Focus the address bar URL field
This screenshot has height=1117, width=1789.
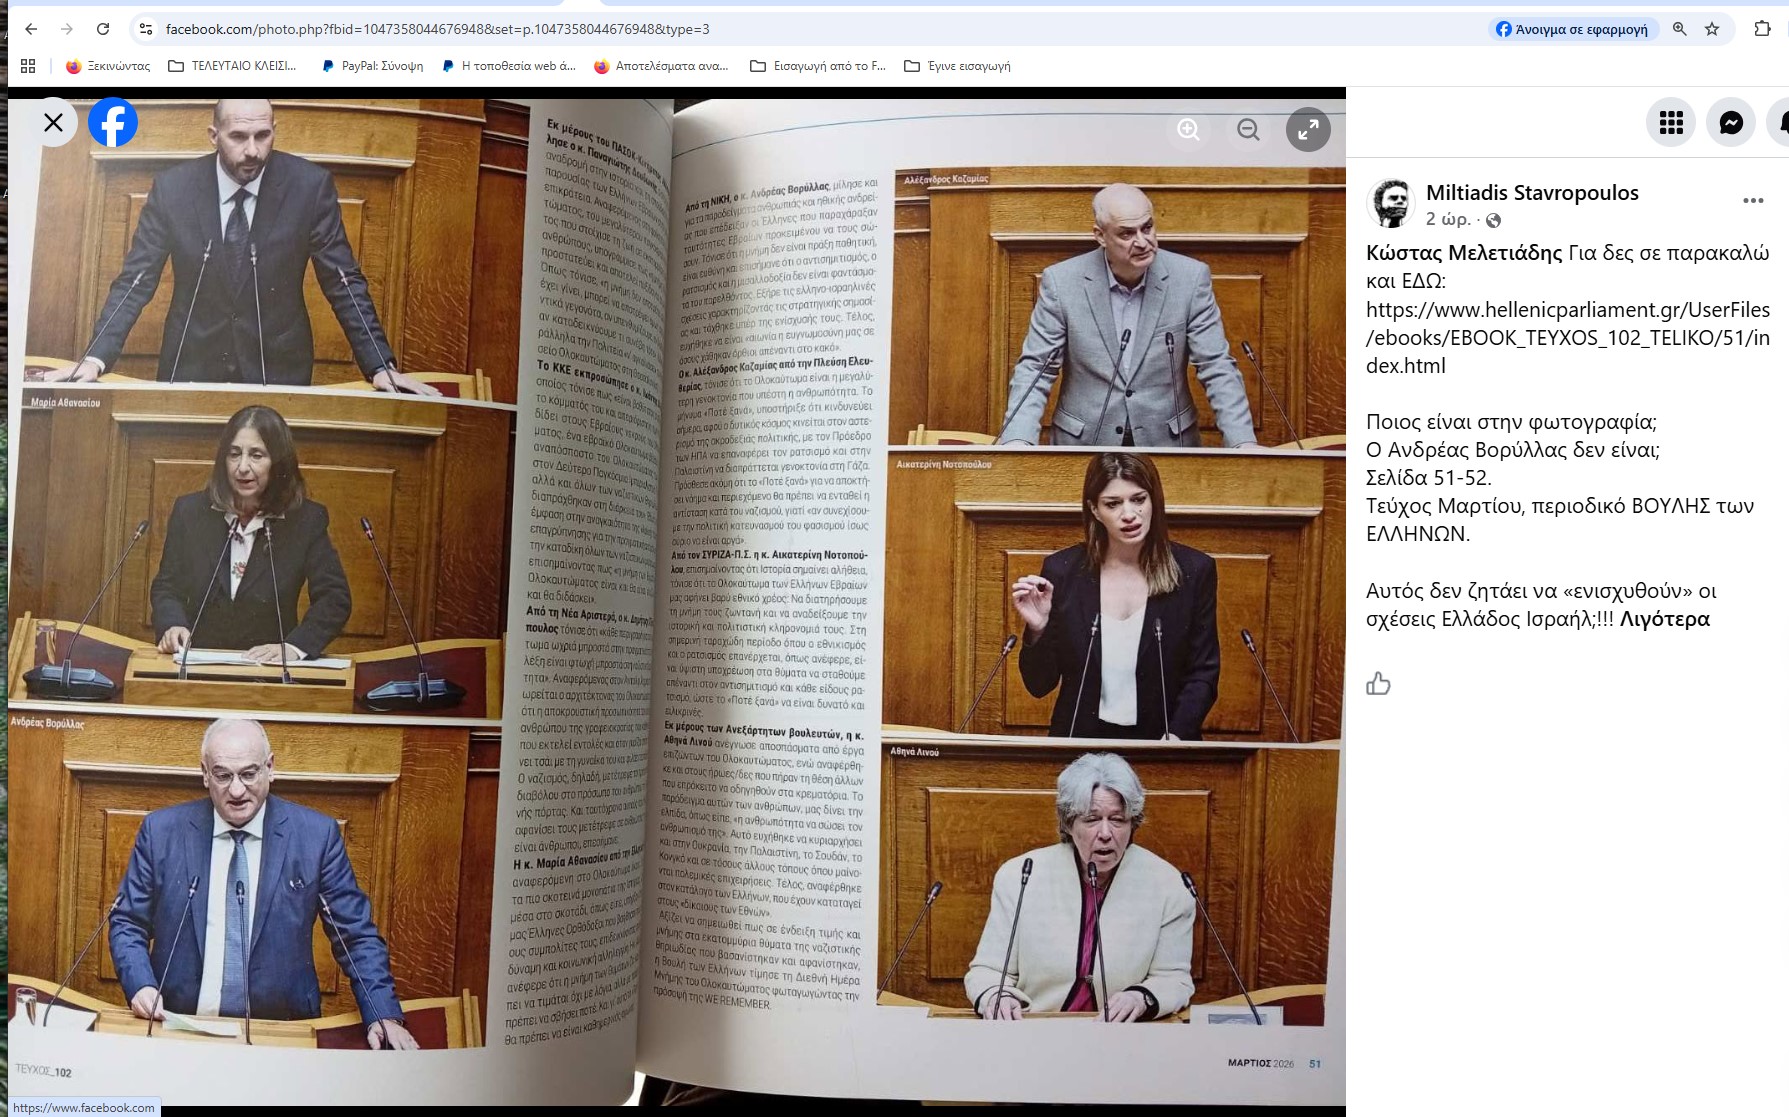pyautogui.click(x=800, y=29)
